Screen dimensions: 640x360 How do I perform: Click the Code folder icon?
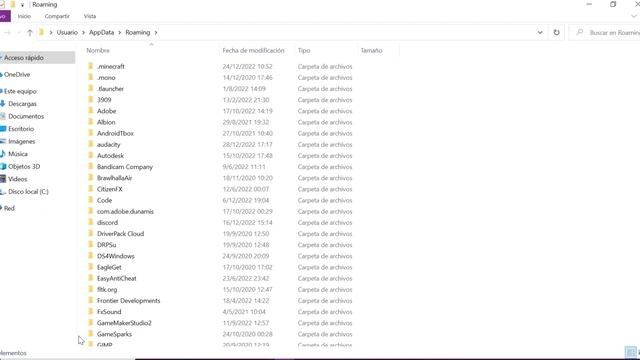(x=91, y=200)
